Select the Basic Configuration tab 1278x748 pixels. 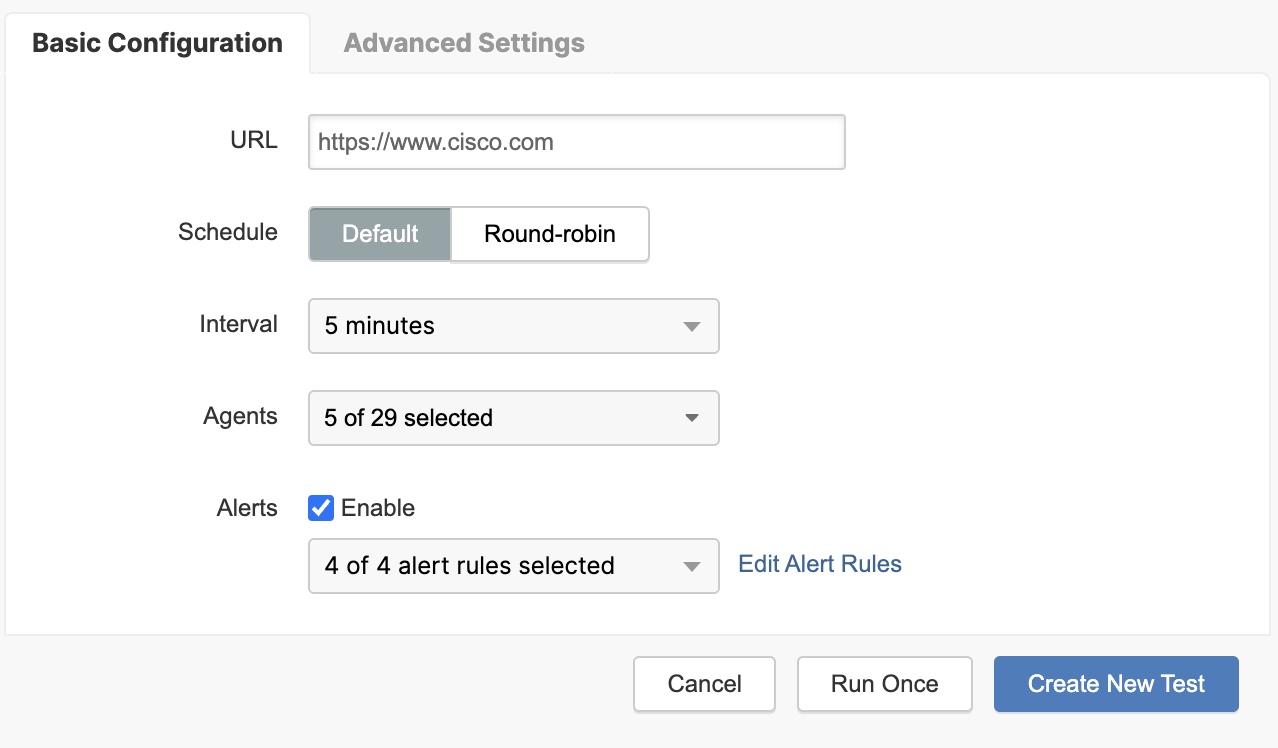pyautogui.click(x=157, y=44)
